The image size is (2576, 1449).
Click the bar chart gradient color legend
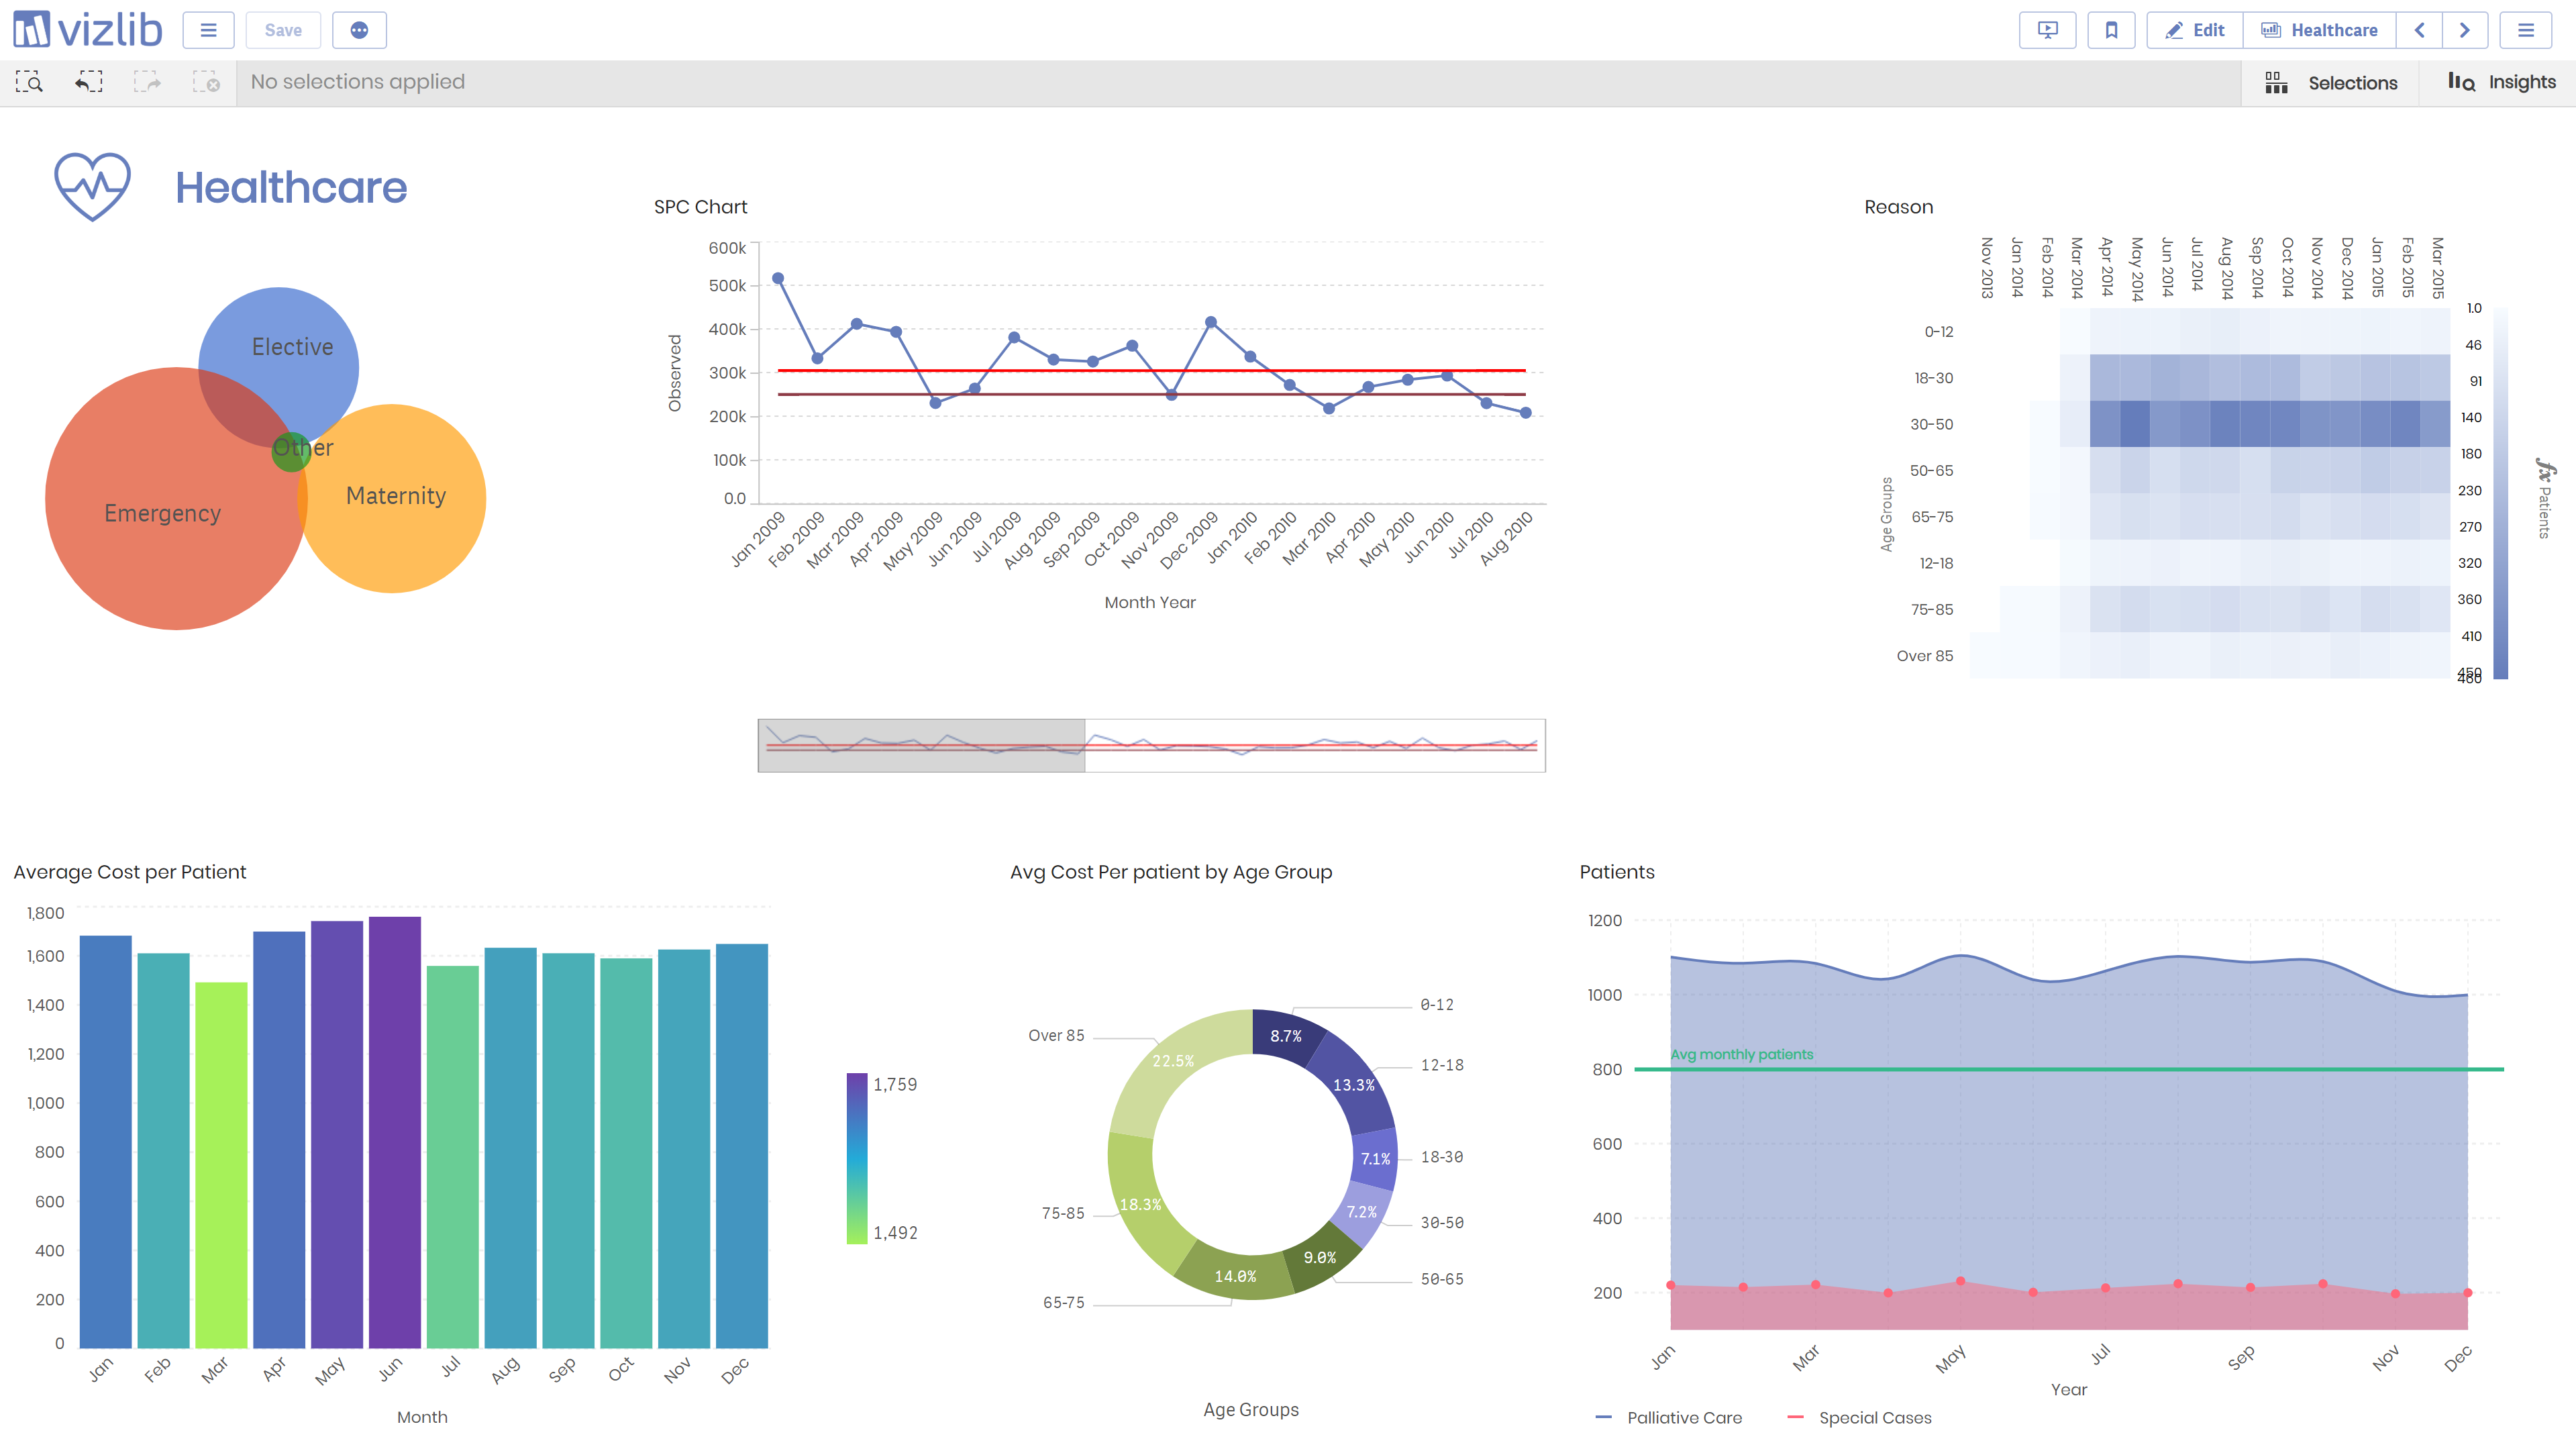coord(857,1158)
